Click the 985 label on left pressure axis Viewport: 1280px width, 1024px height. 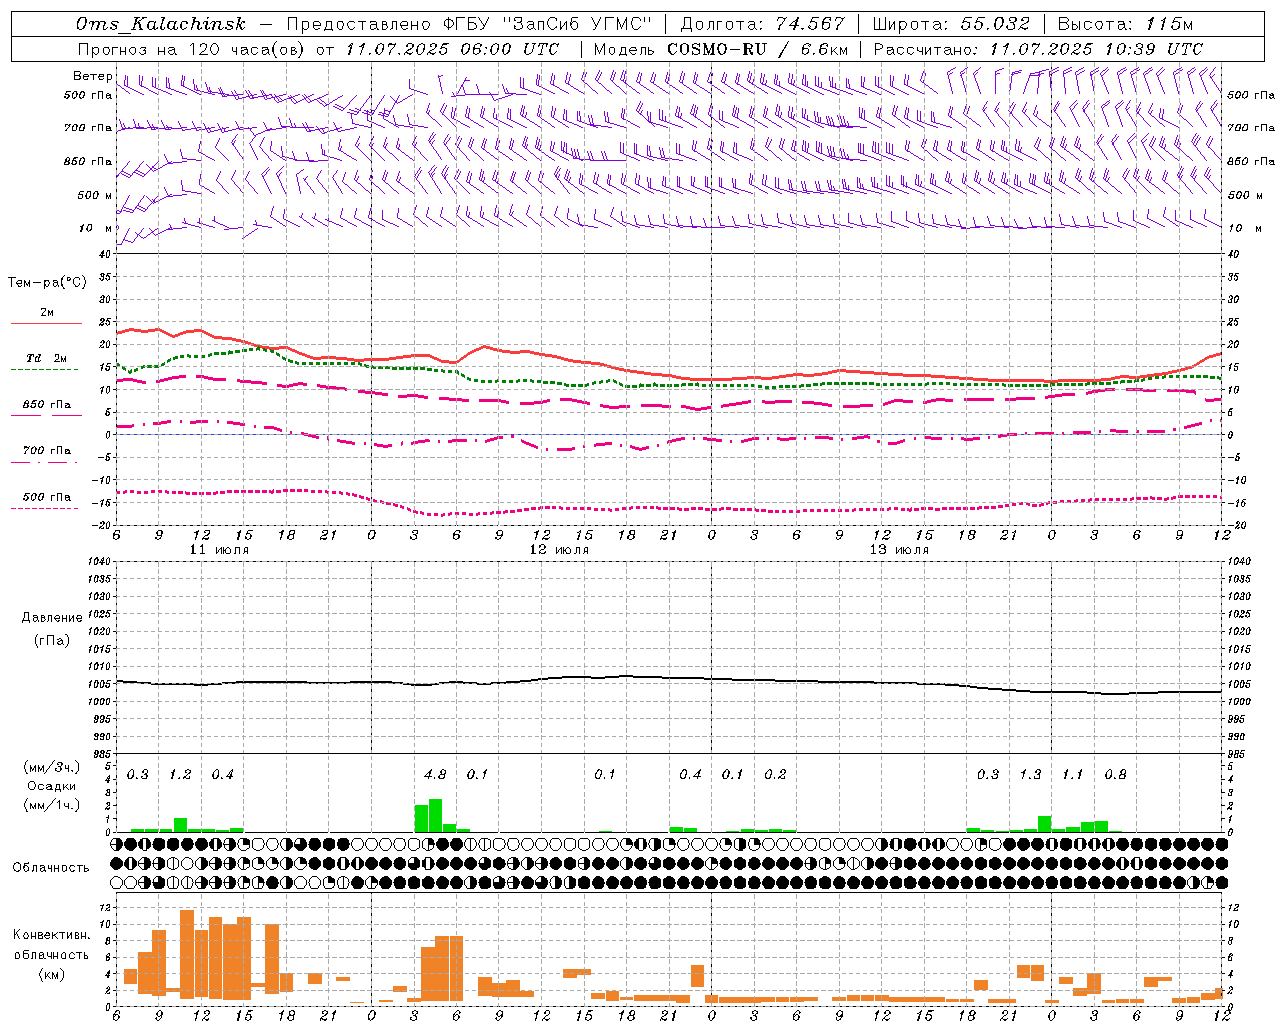click(102, 754)
